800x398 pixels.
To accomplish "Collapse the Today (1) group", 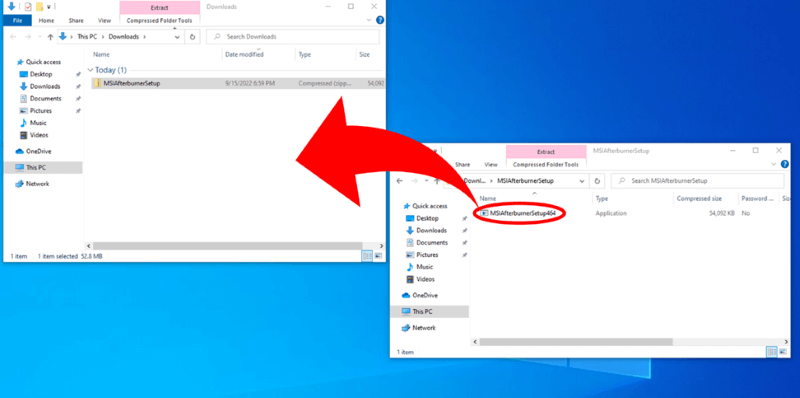I will pyautogui.click(x=91, y=70).
